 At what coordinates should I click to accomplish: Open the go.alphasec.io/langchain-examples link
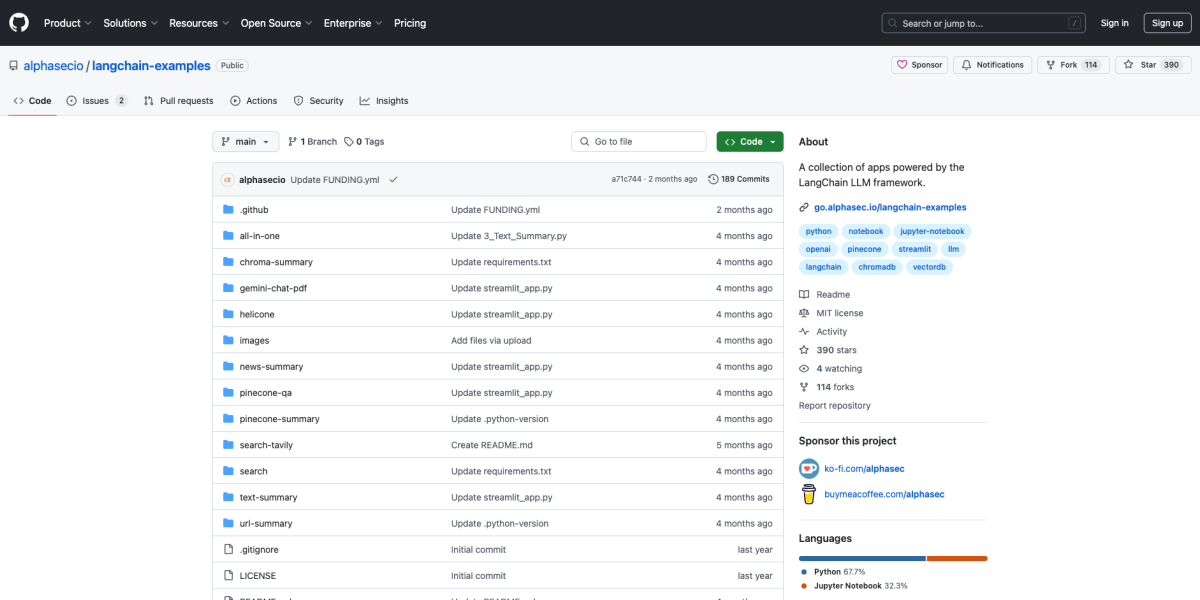(x=889, y=207)
